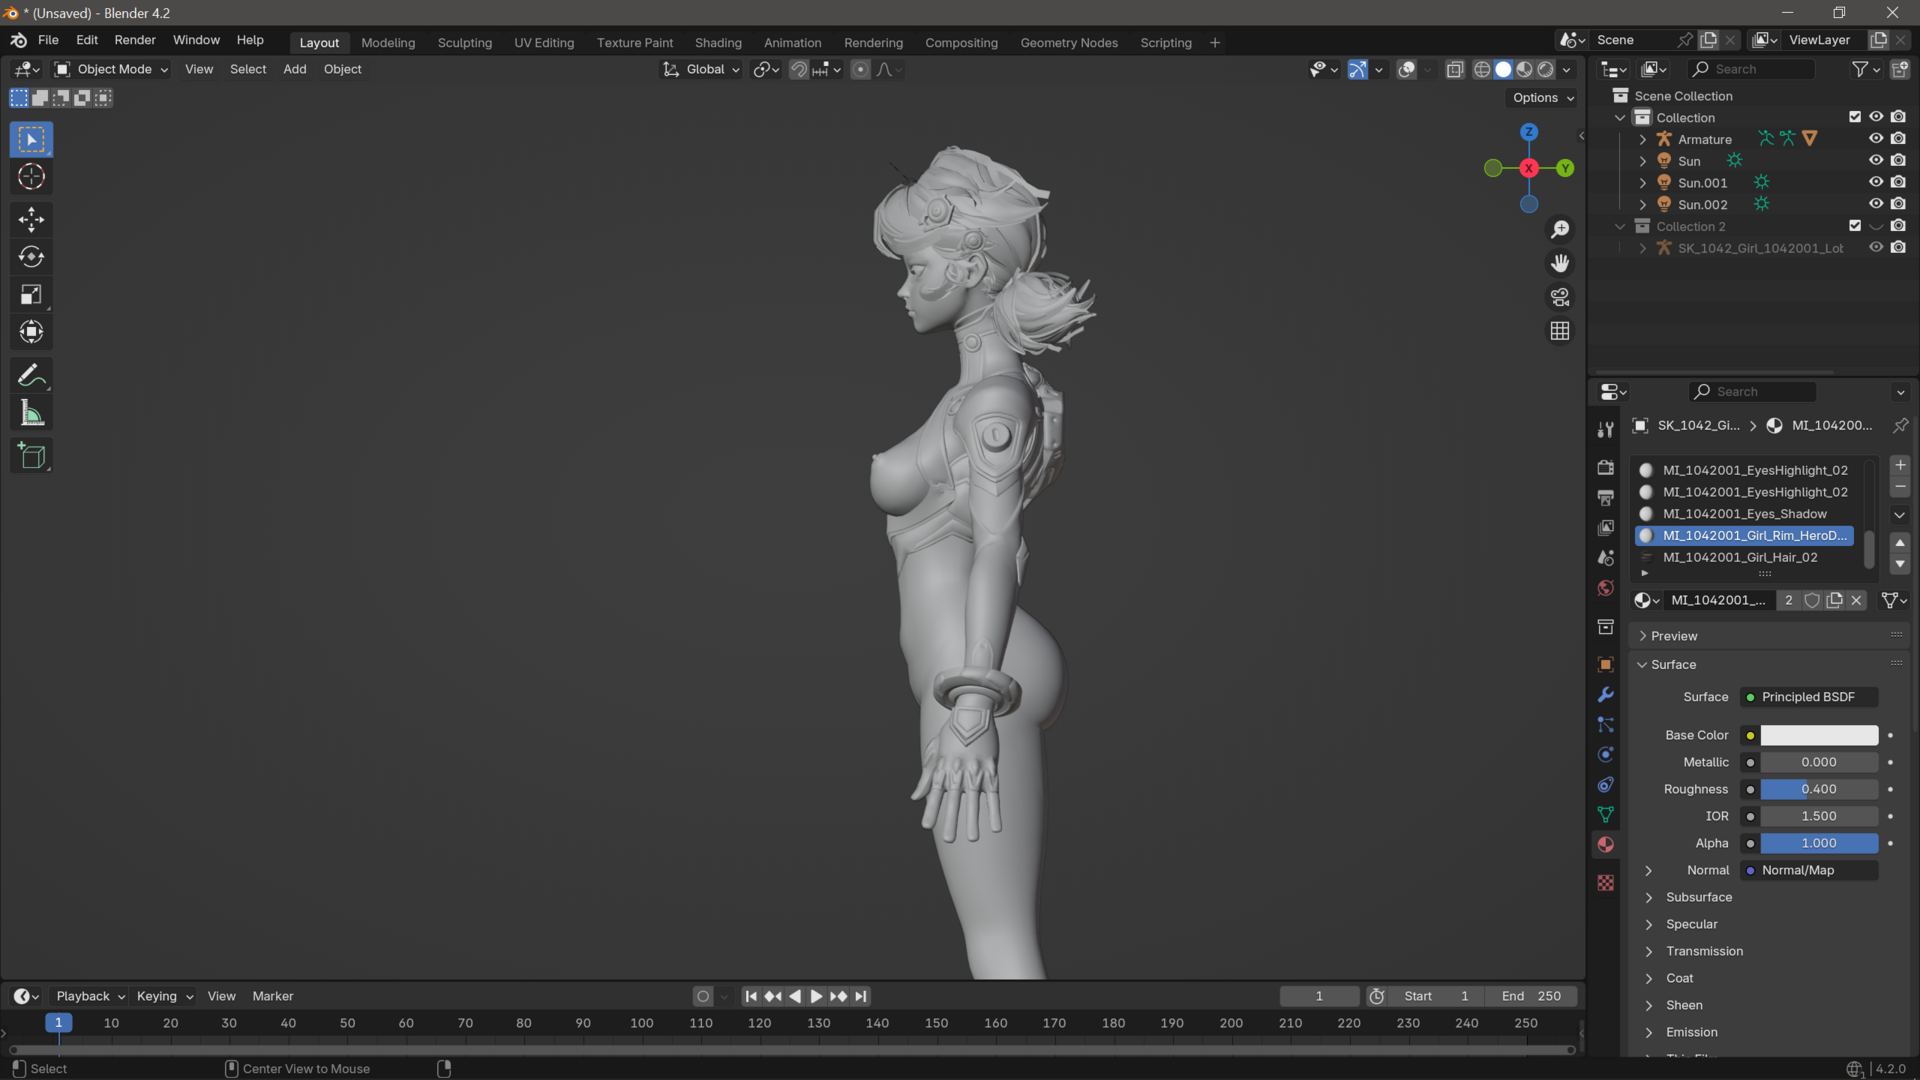The width and height of the screenshot is (1920, 1080).
Task: Add a new material slot
Action: (x=1900, y=466)
